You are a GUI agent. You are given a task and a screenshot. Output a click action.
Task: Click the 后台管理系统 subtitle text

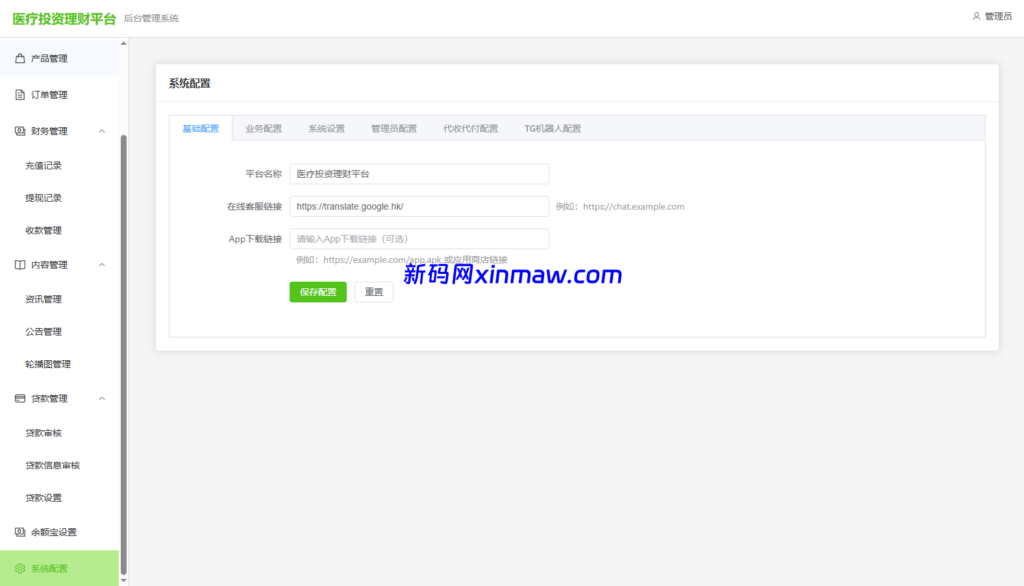point(151,18)
